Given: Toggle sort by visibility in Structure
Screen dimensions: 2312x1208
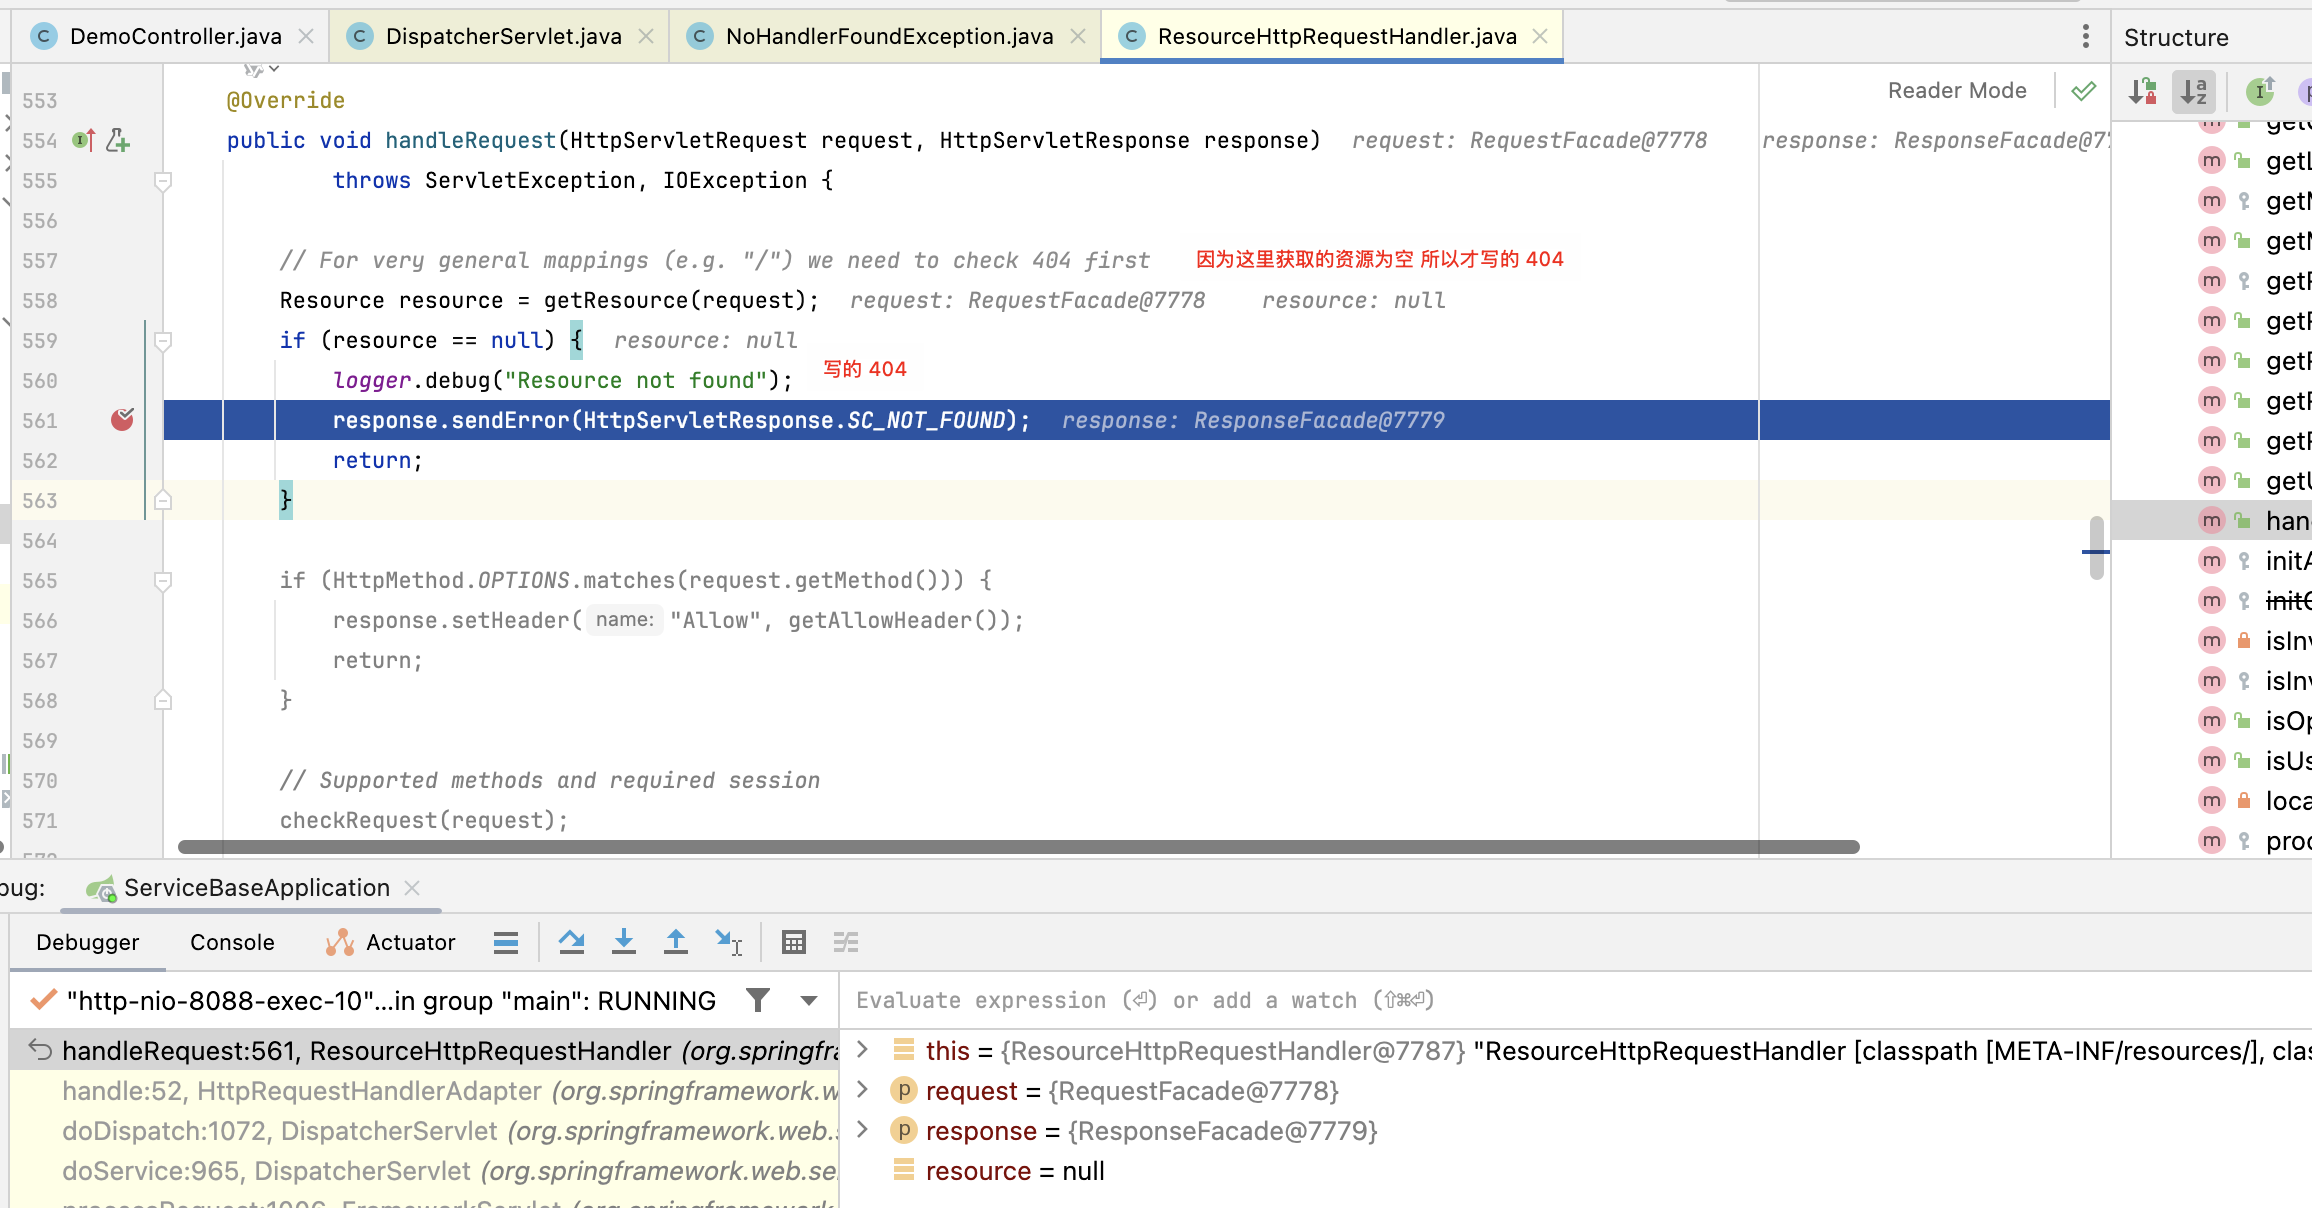Looking at the screenshot, I should [2142, 92].
